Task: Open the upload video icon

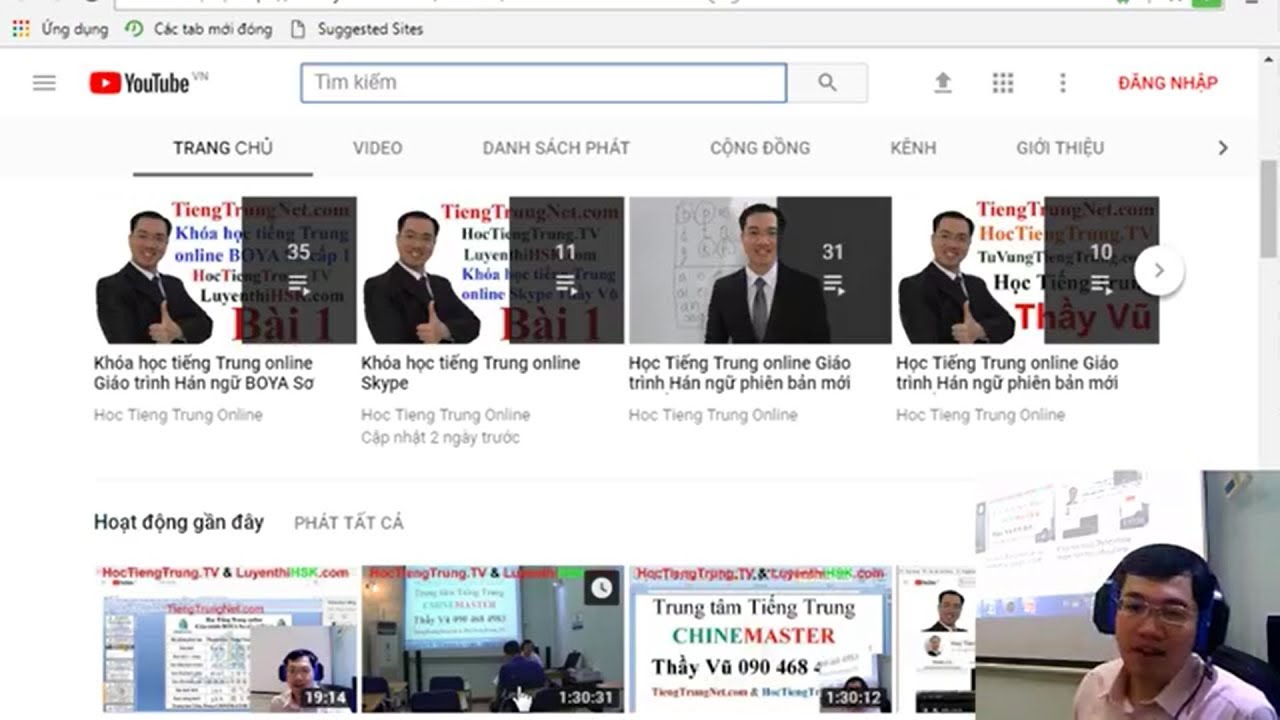Action: click(x=943, y=83)
